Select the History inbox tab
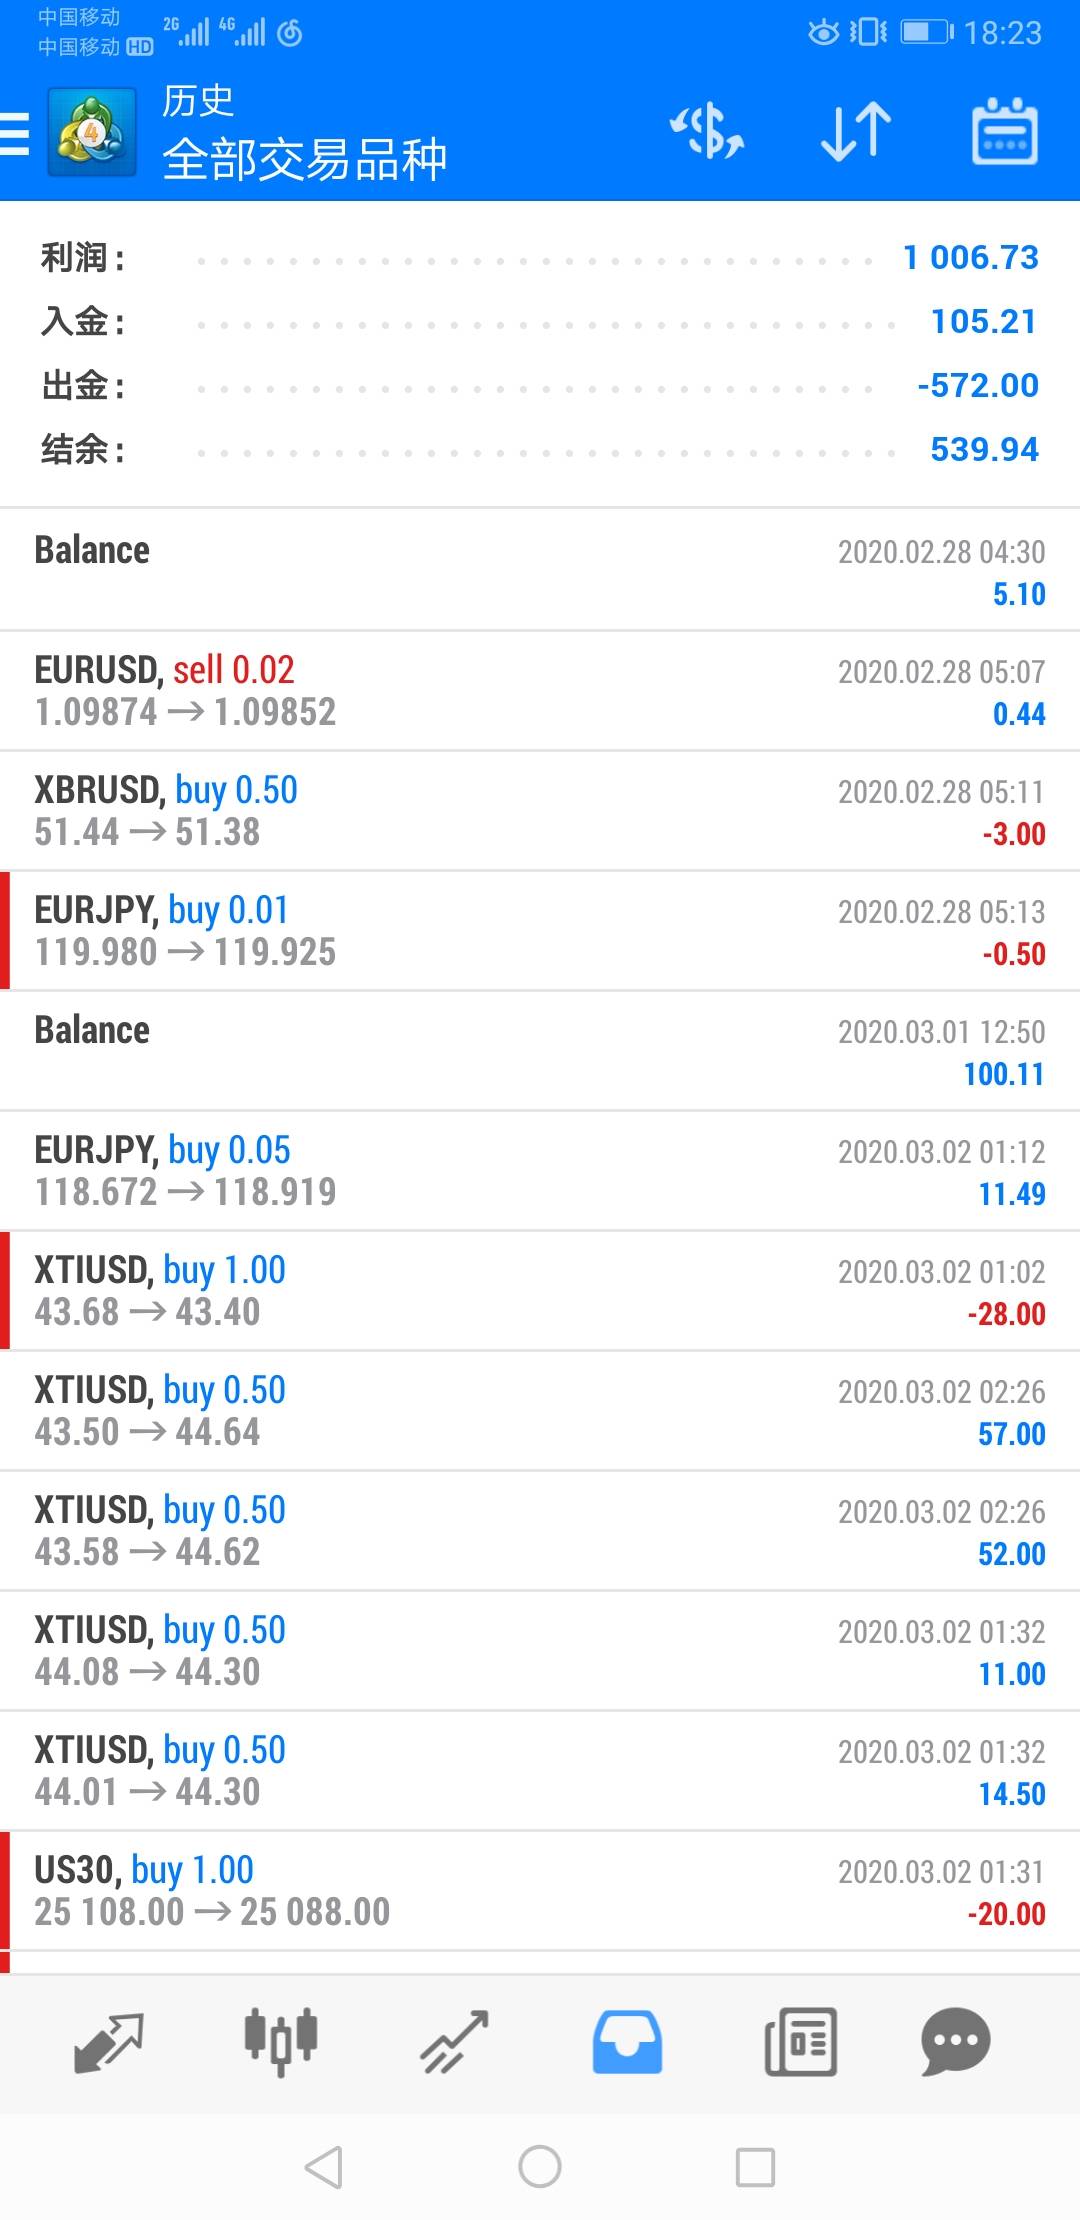1080x2220 pixels. (x=627, y=2043)
